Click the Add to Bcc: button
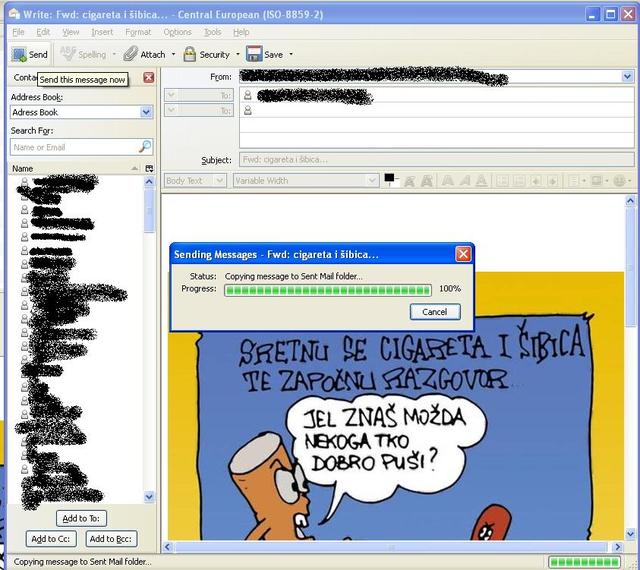640x570 pixels. tap(111, 539)
